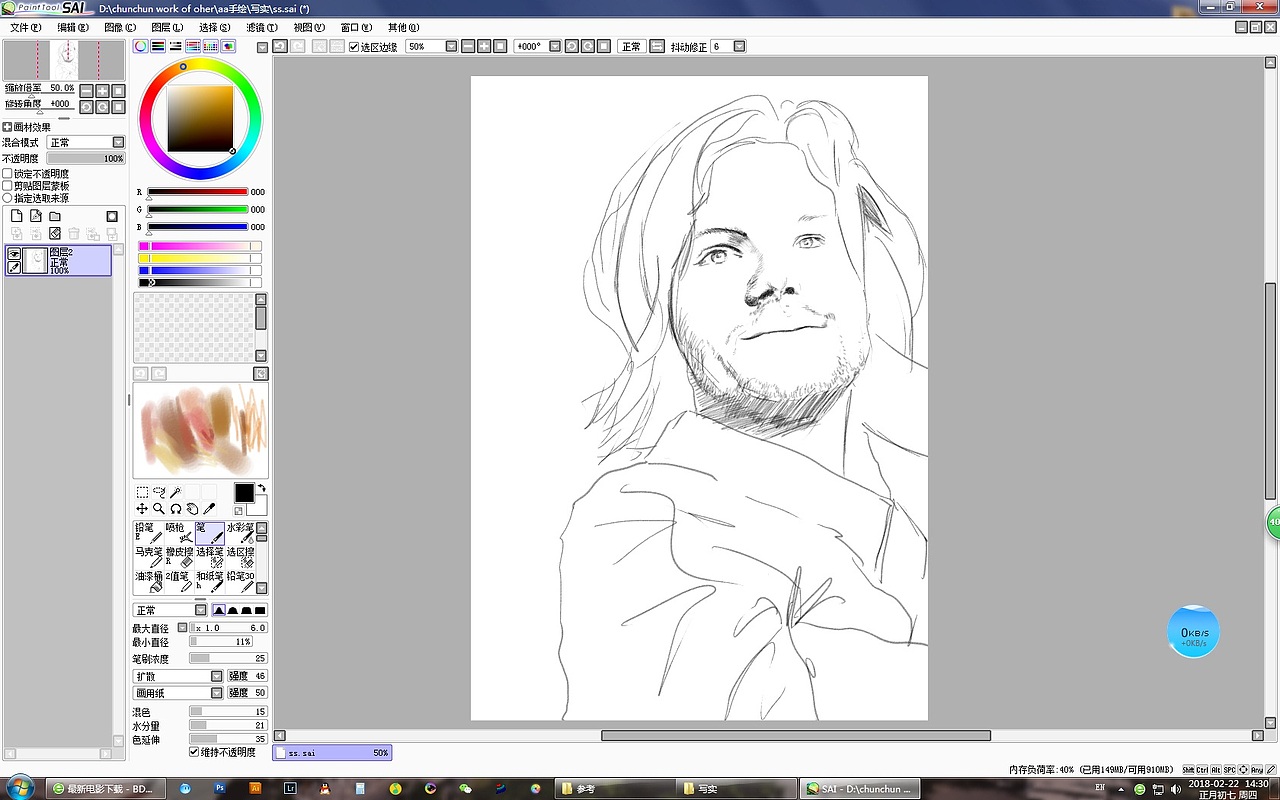This screenshot has width=1280, height=800.
Task: Open the 50% zoom dropdown in the toolbar
Action: (x=452, y=46)
